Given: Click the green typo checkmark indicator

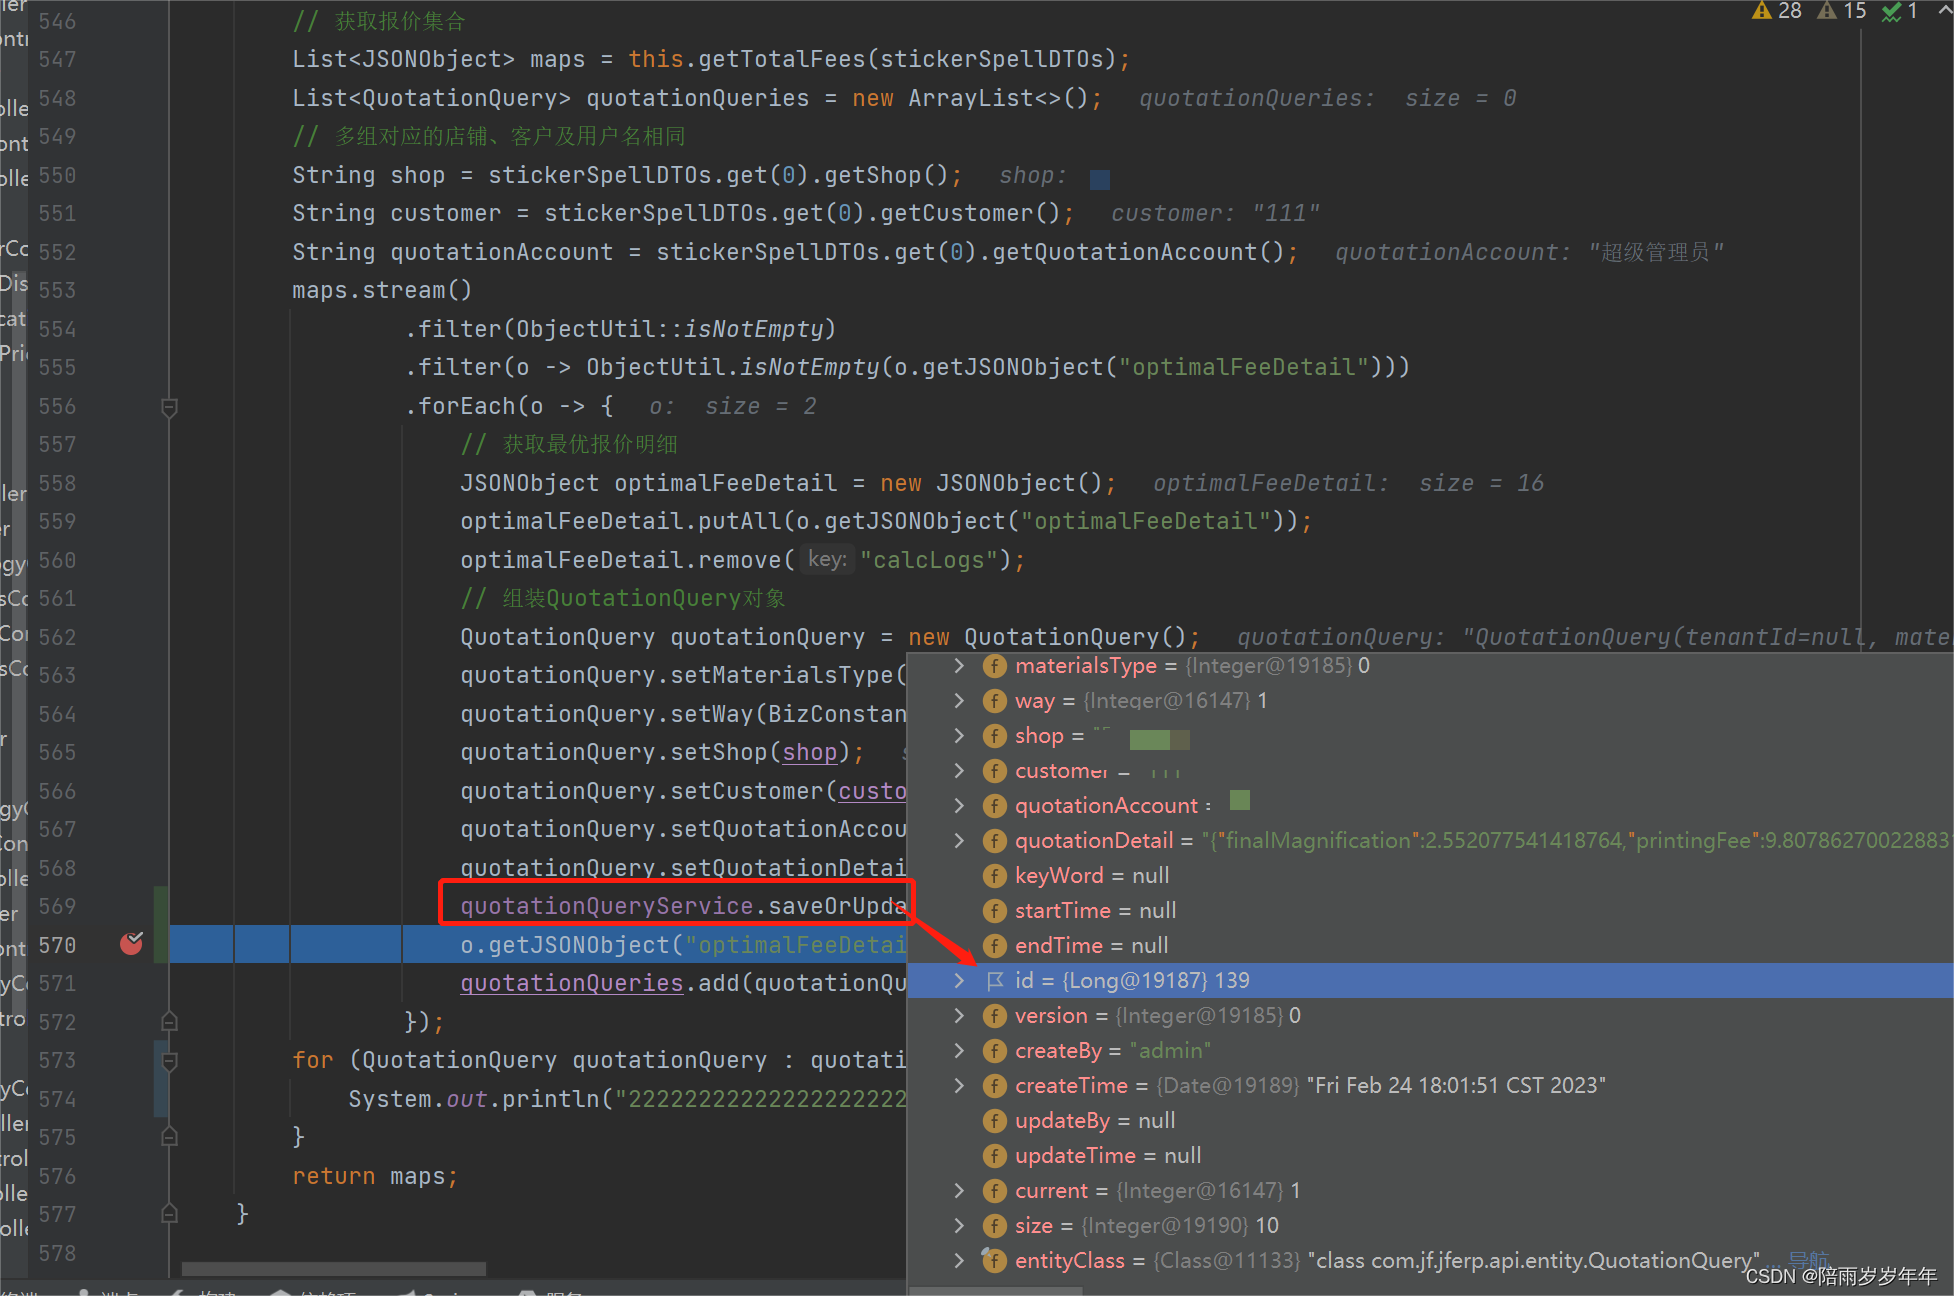Looking at the screenshot, I should [1891, 12].
